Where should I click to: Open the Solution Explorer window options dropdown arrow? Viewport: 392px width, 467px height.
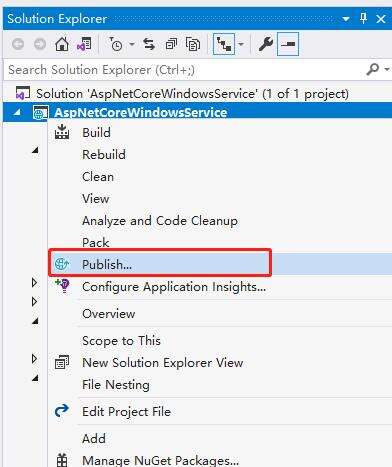(346, 19)
